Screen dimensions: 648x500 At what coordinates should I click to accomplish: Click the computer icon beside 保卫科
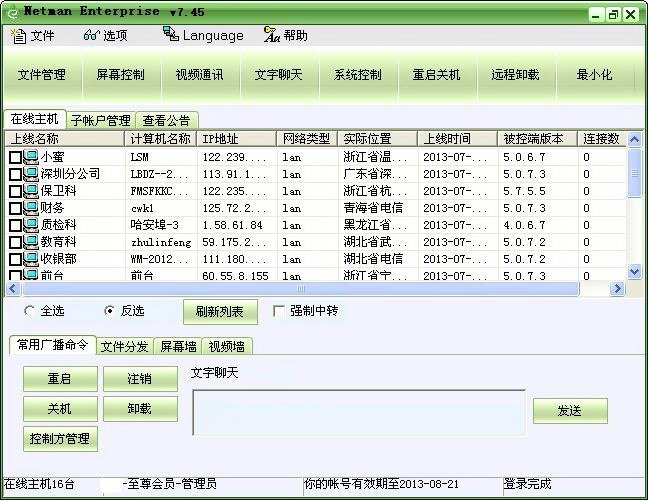31,191
